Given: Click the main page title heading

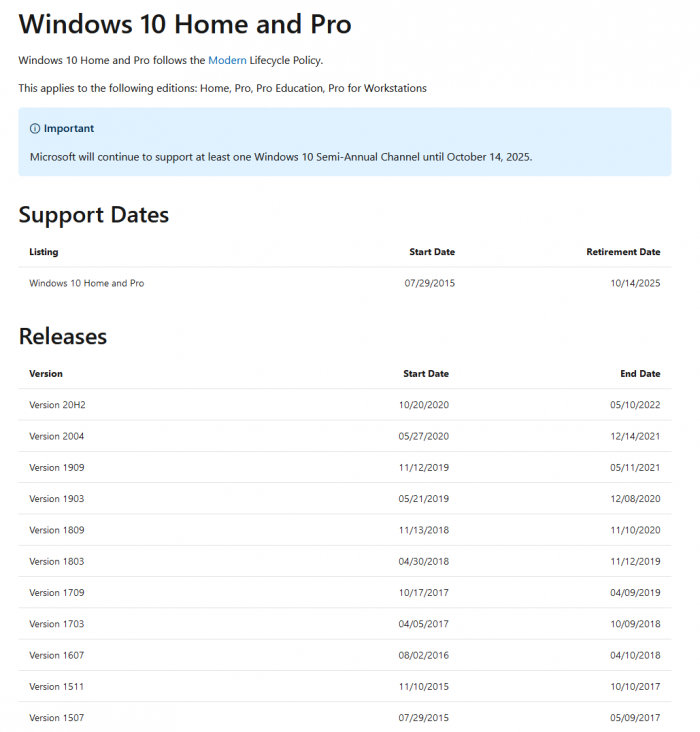Looking at the screenshot, I should click(185, 24).
